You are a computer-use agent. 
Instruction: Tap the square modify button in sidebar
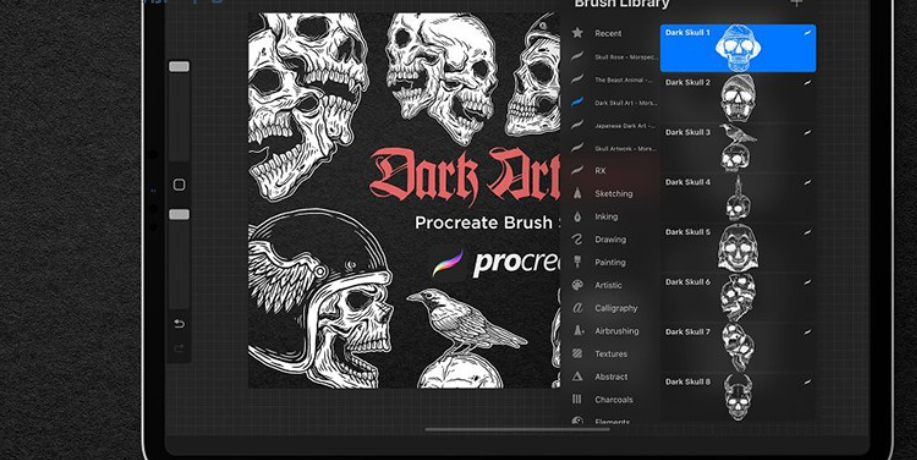tap(180, 185)
